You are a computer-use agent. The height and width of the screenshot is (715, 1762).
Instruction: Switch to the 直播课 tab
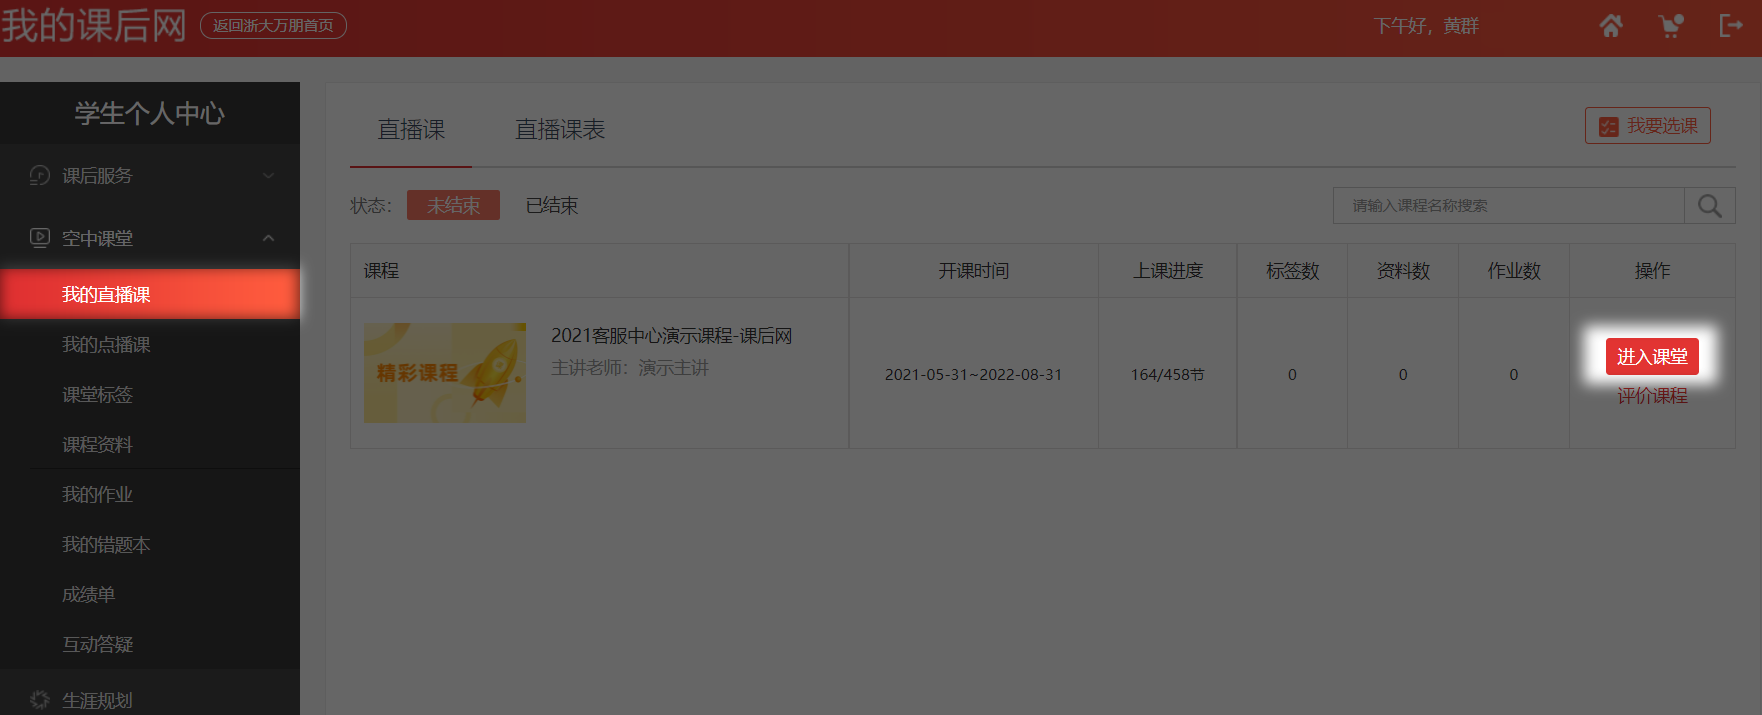(x=411, y=130)
